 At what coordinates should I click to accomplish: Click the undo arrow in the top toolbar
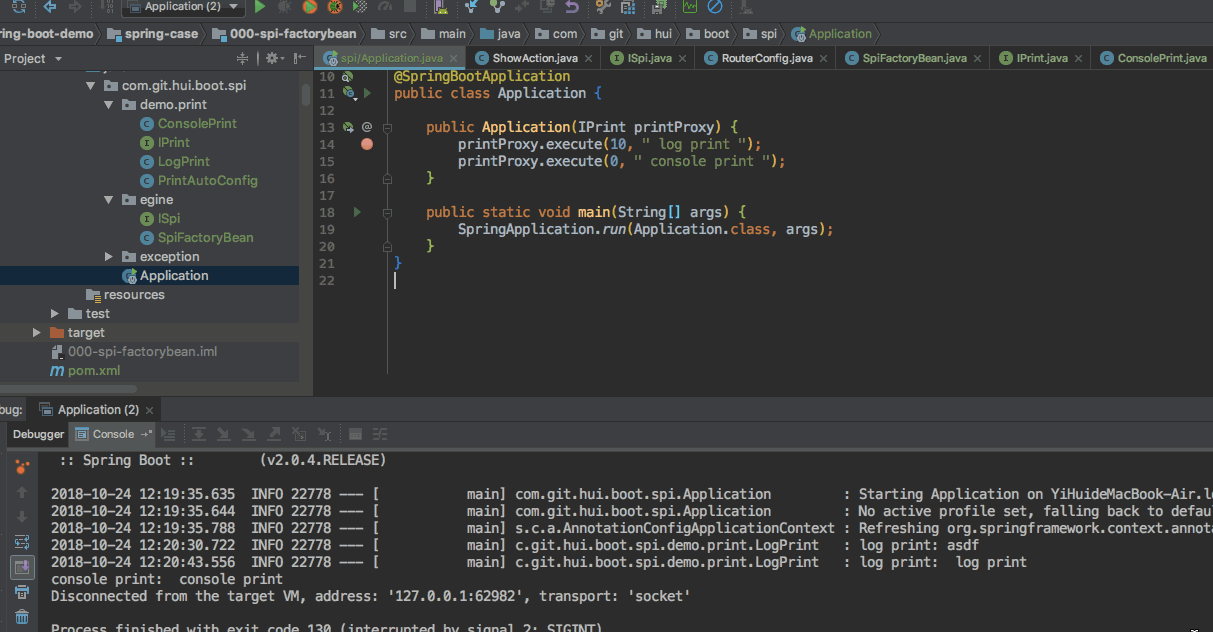[x=571, y=7]
